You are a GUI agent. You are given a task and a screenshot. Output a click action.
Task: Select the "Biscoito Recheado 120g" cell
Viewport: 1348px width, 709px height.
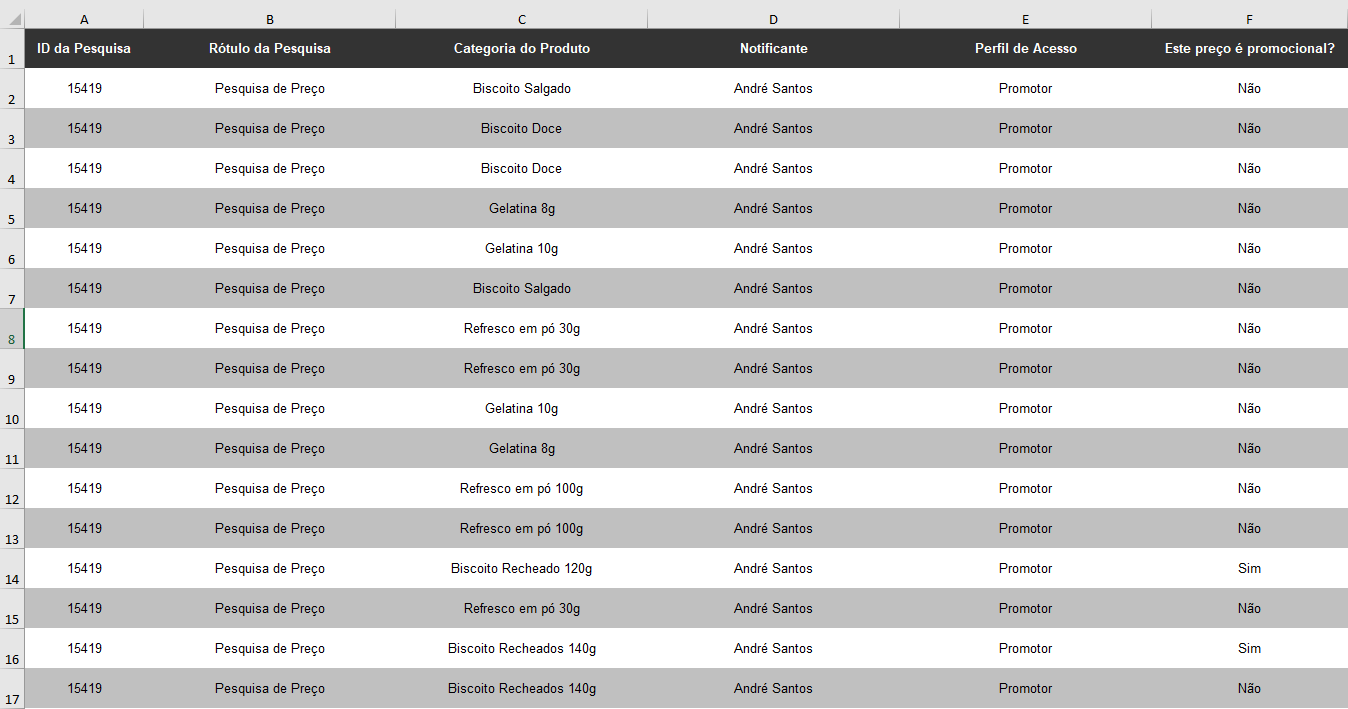[x=522, y=568]
